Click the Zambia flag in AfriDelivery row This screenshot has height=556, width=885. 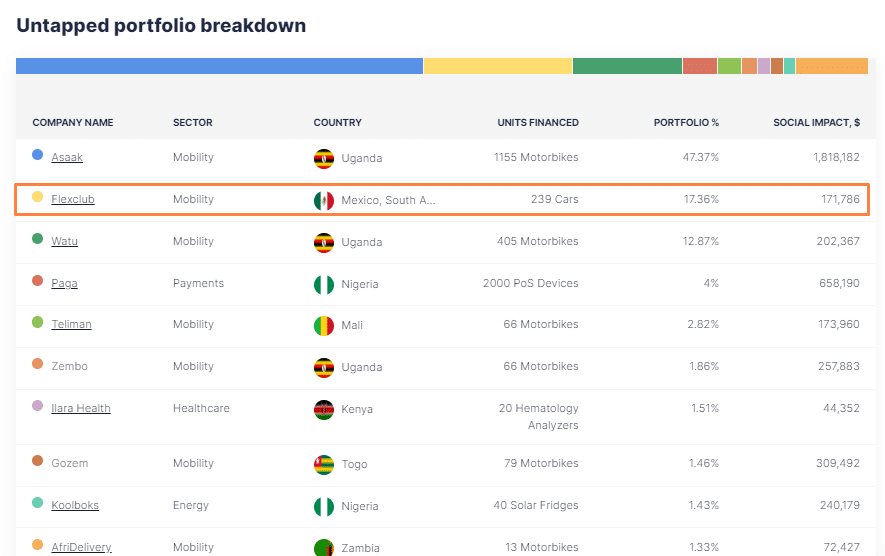tap(324, 548)
